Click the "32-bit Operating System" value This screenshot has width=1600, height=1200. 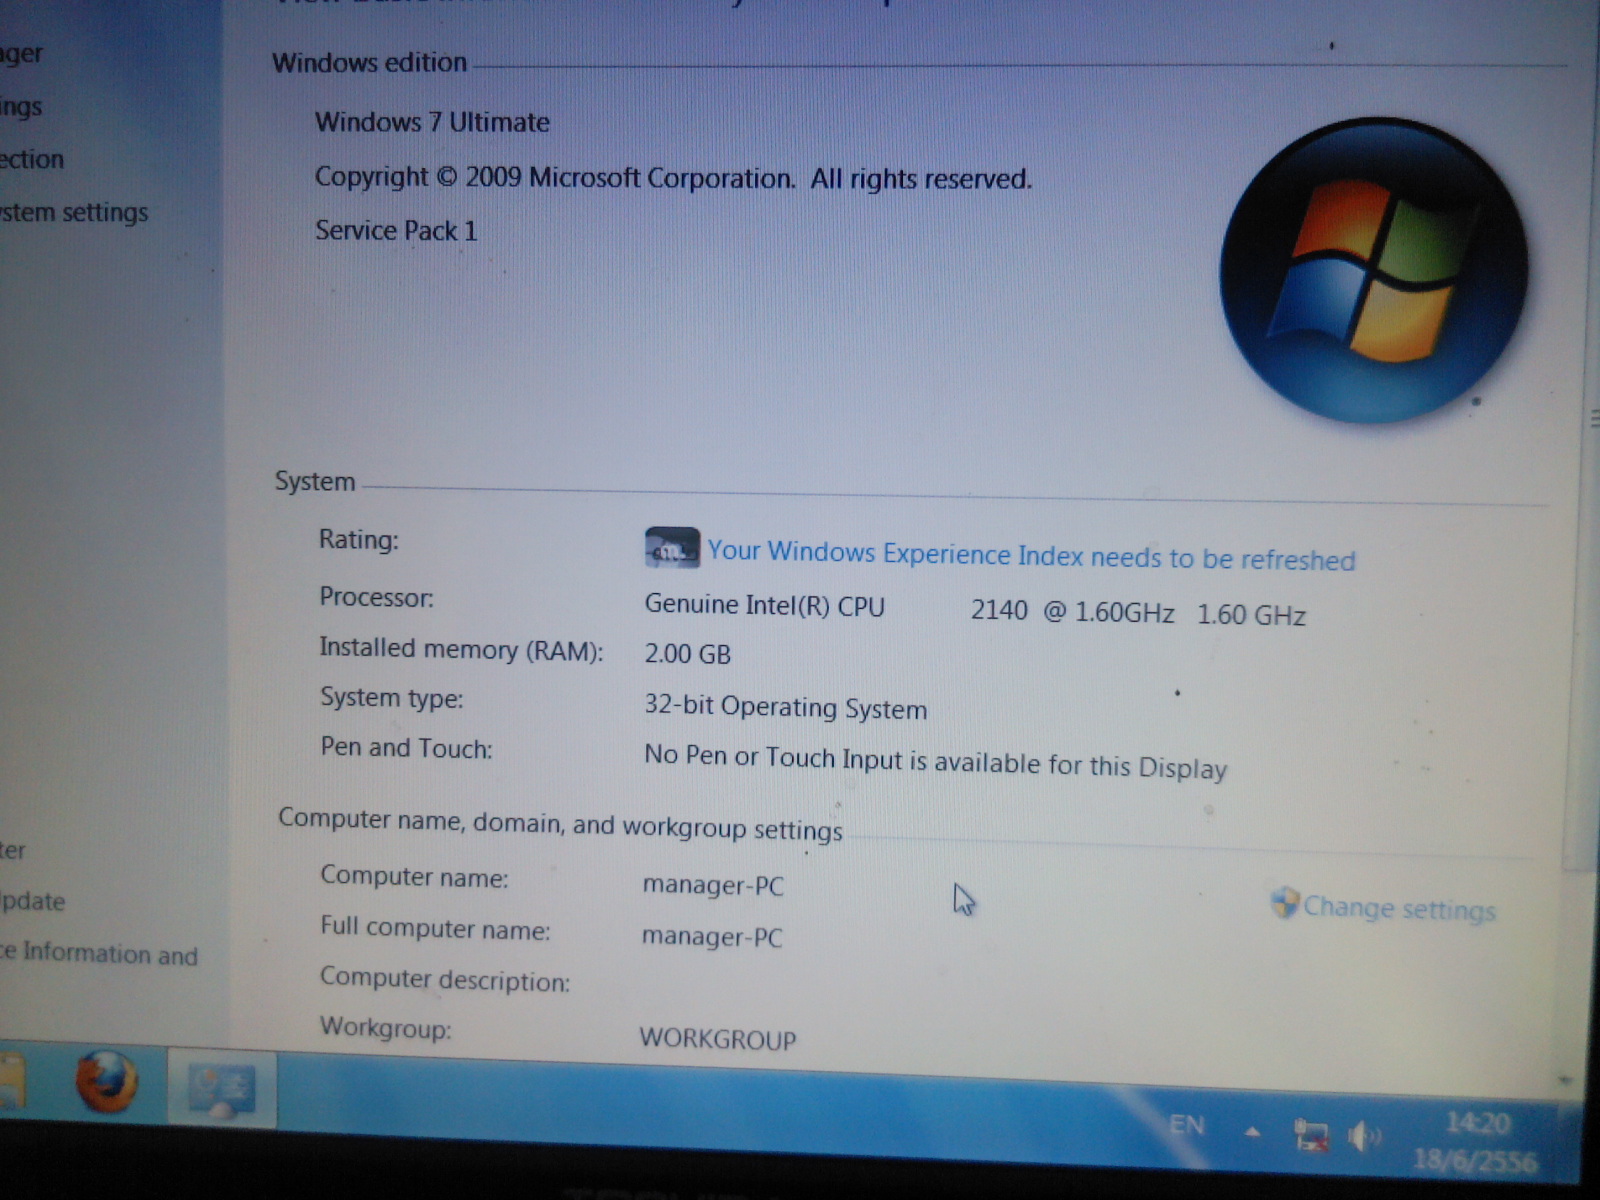785,707
